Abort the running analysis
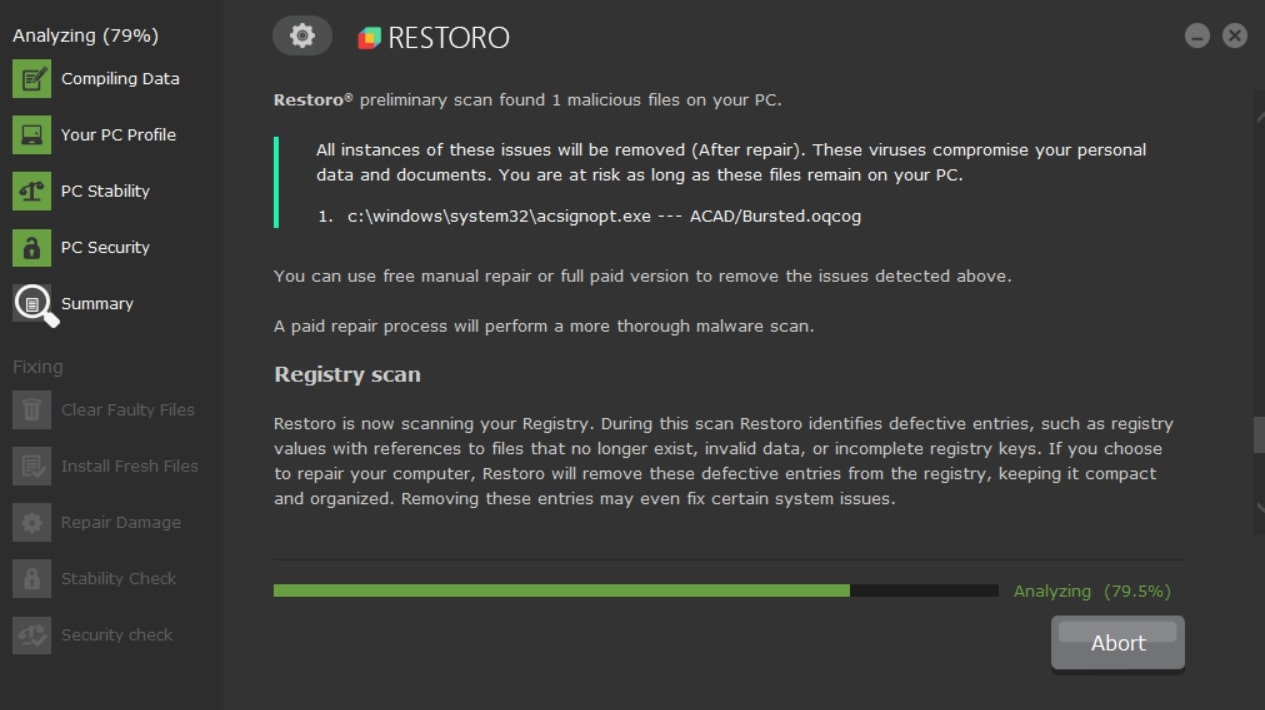Viewport: 1265px width, 710px height. coord(1118,643)
